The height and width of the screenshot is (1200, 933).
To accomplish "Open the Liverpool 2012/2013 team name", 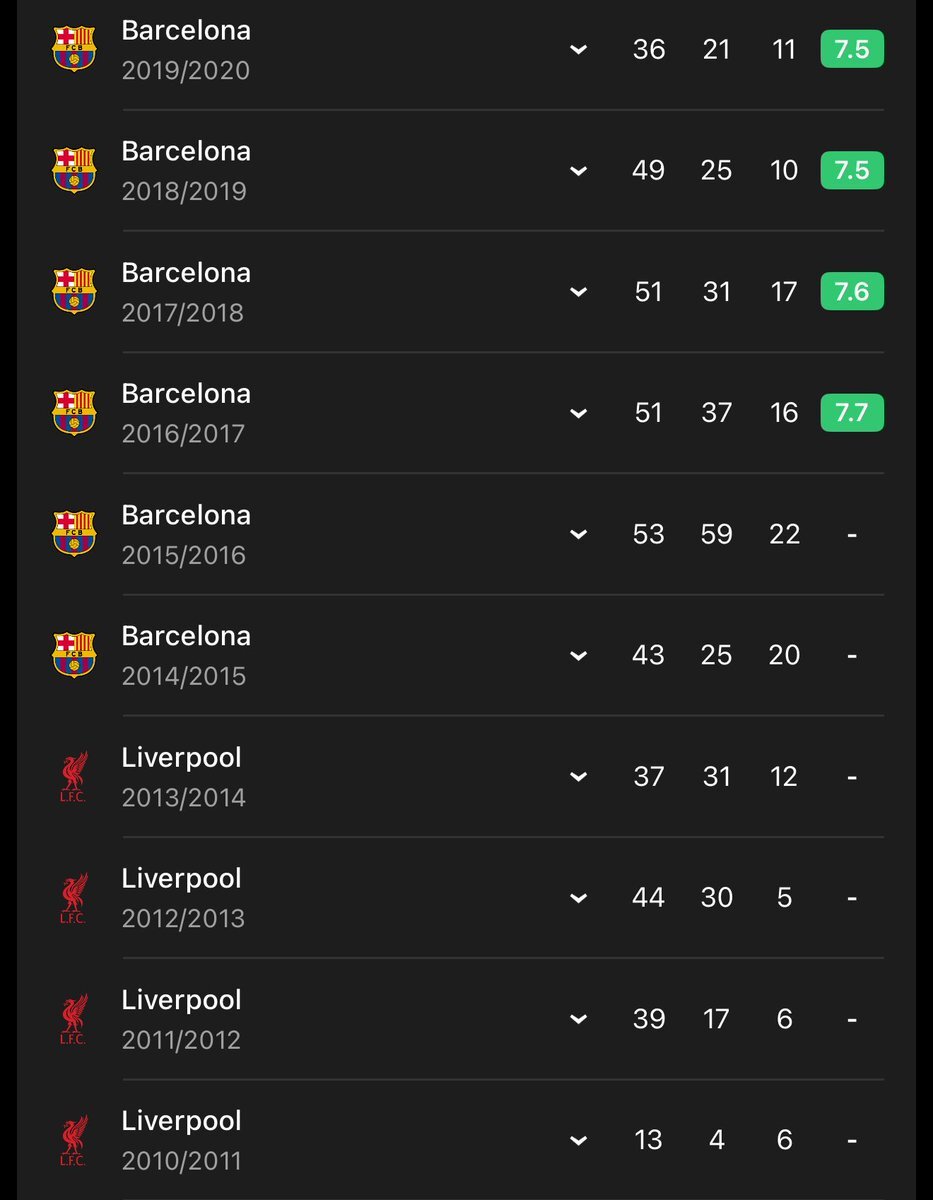I will [181, 878].
